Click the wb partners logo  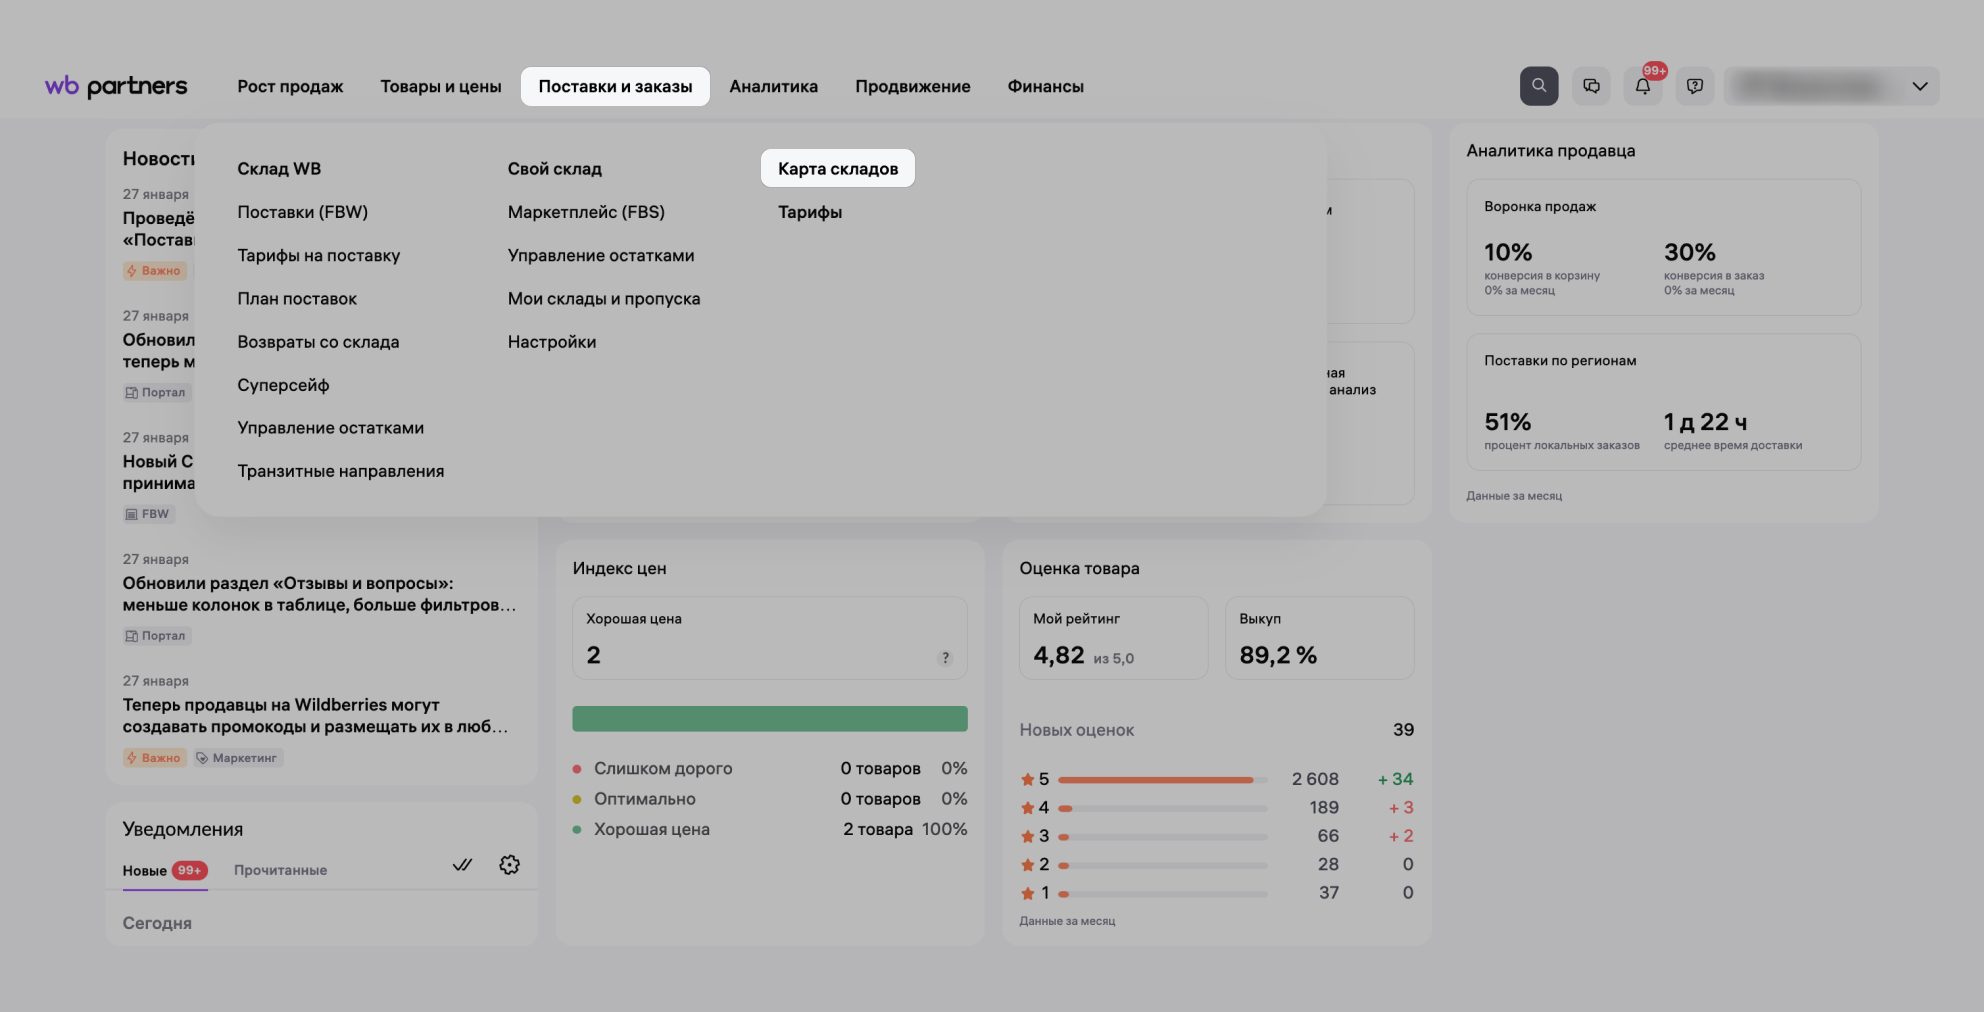click(116, 86)
